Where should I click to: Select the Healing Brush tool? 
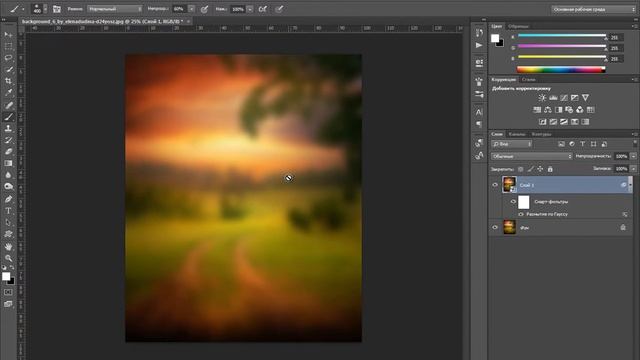click(8, 105)
